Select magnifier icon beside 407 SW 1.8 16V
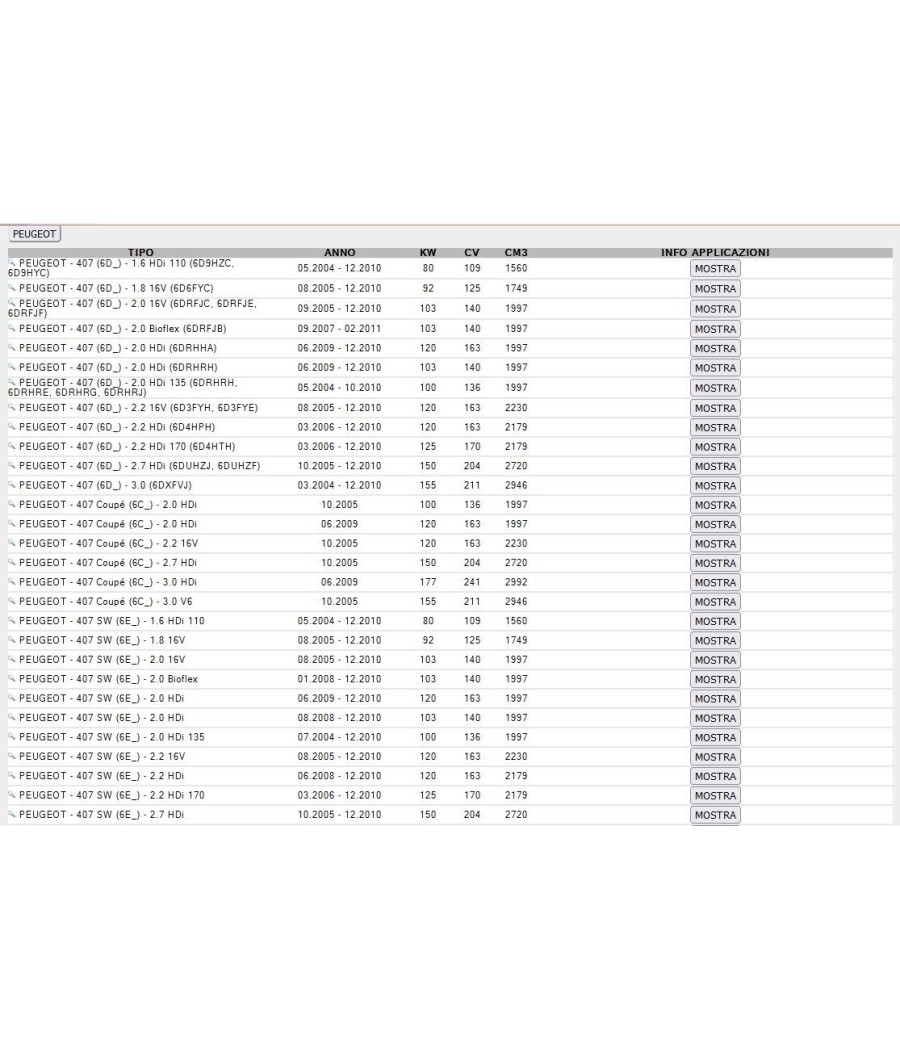900x1050 pixels. coord(12,640)
